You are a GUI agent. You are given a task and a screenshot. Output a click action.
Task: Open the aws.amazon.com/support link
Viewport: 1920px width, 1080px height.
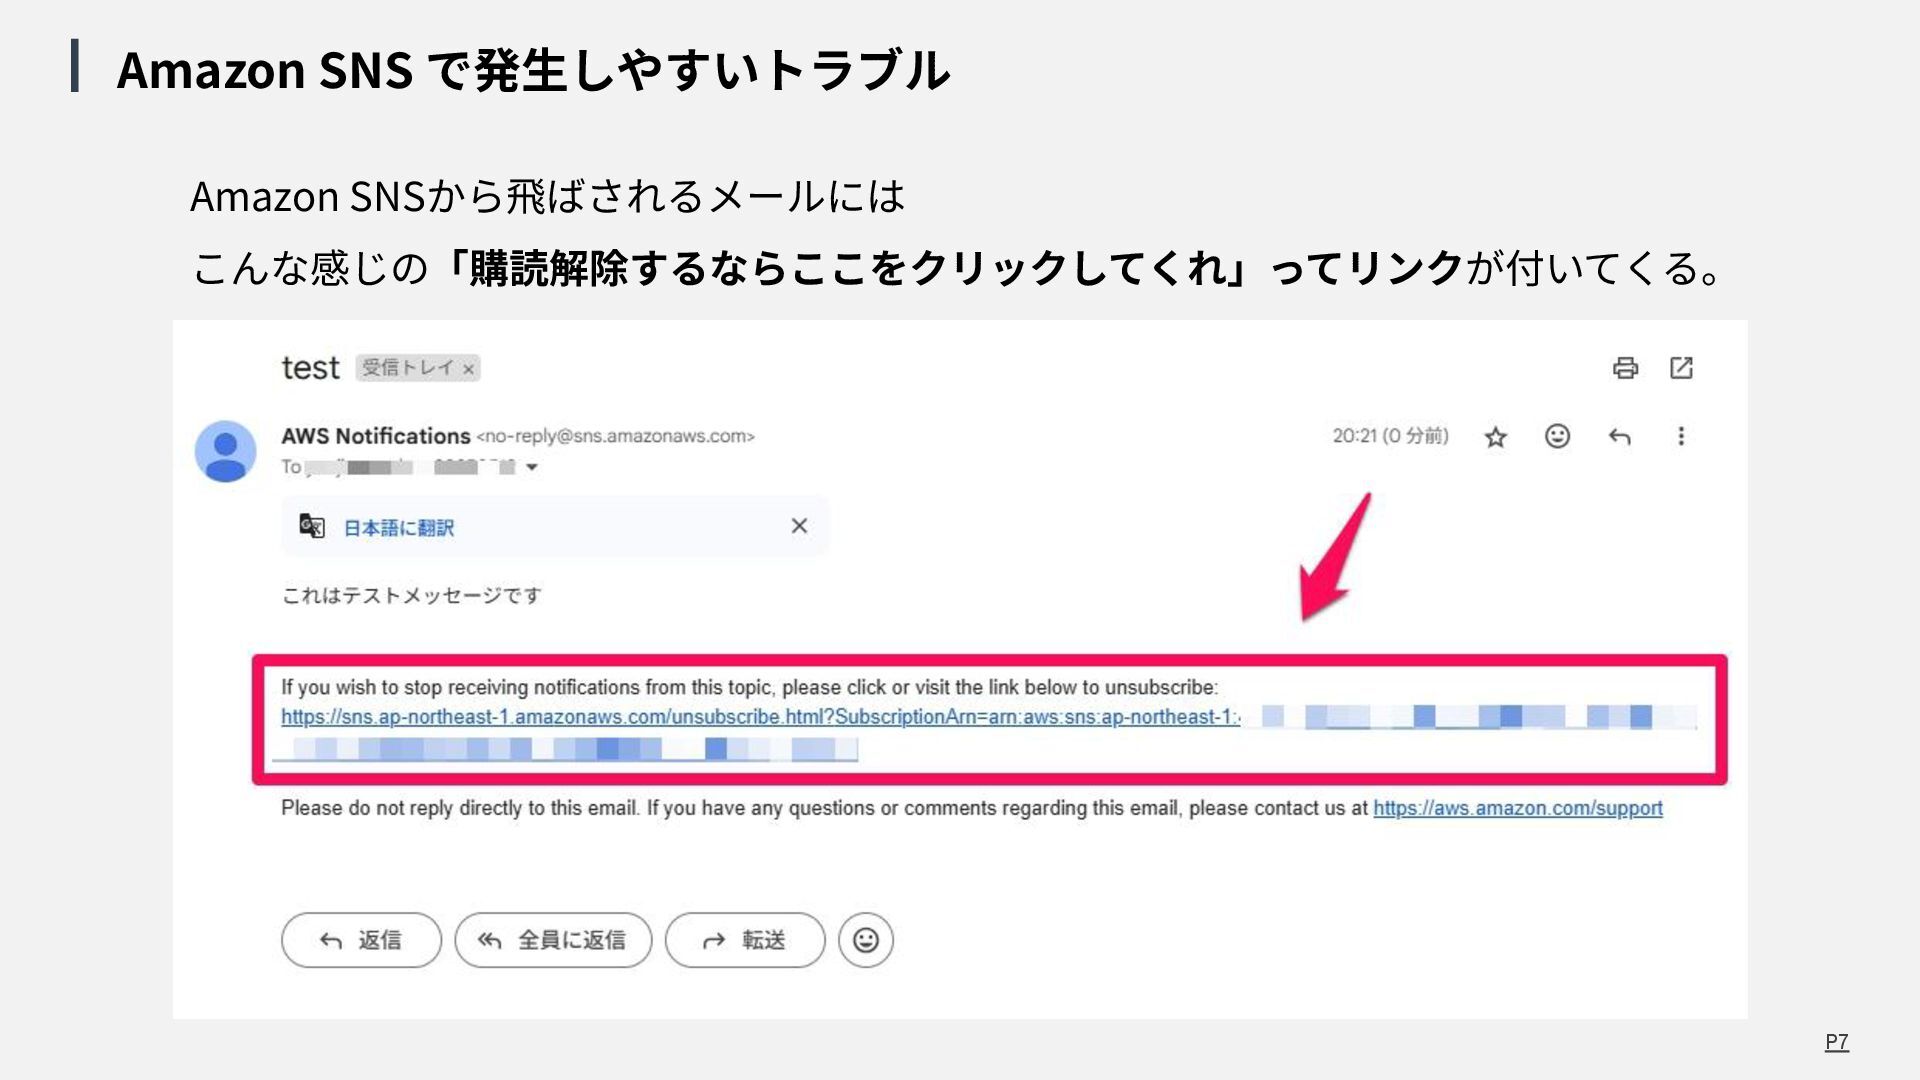tap(1517, 808)
